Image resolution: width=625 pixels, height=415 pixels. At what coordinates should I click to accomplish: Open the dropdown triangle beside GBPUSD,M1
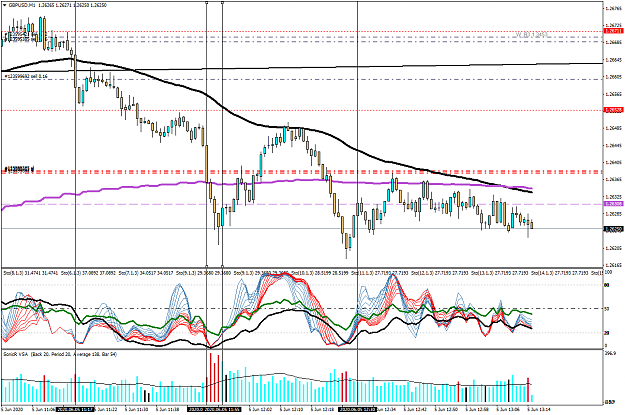pyautogui.click(x=4, y=5)
